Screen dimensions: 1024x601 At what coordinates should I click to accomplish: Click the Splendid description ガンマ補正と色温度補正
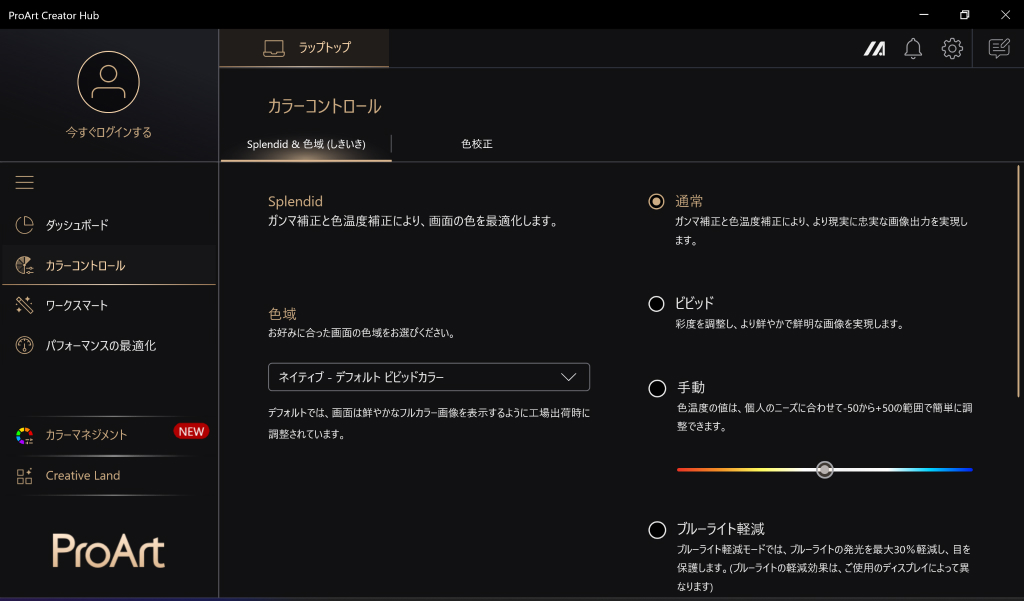pos(414,221)
